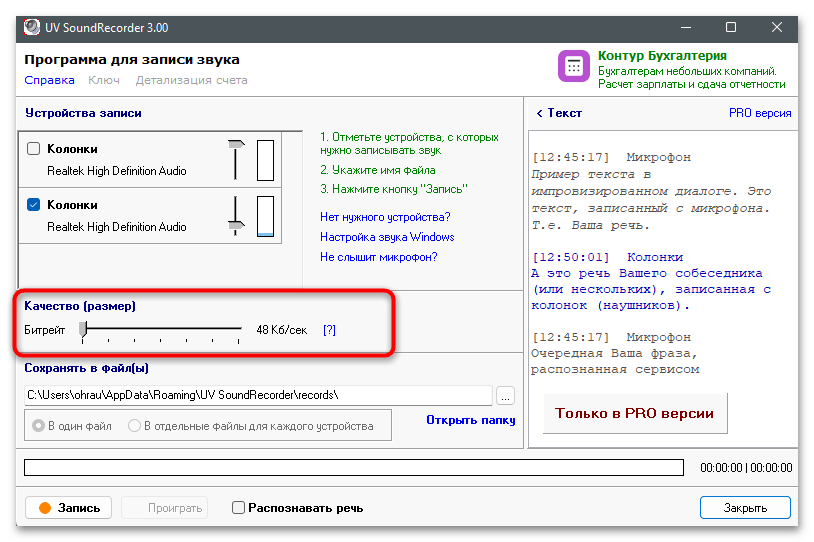814x542 pixels.
Task: Uncheck the second Колонки device checkbox
Action: 34,205
